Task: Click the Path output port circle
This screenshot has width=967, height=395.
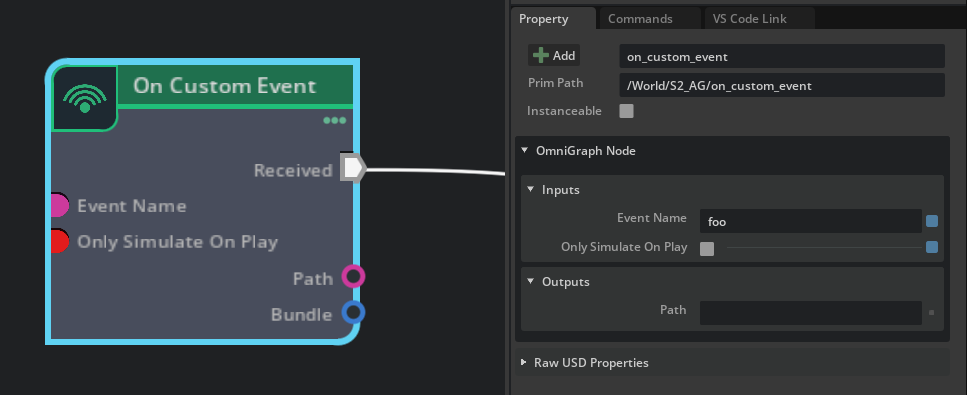Action: [x=353, y=276]
